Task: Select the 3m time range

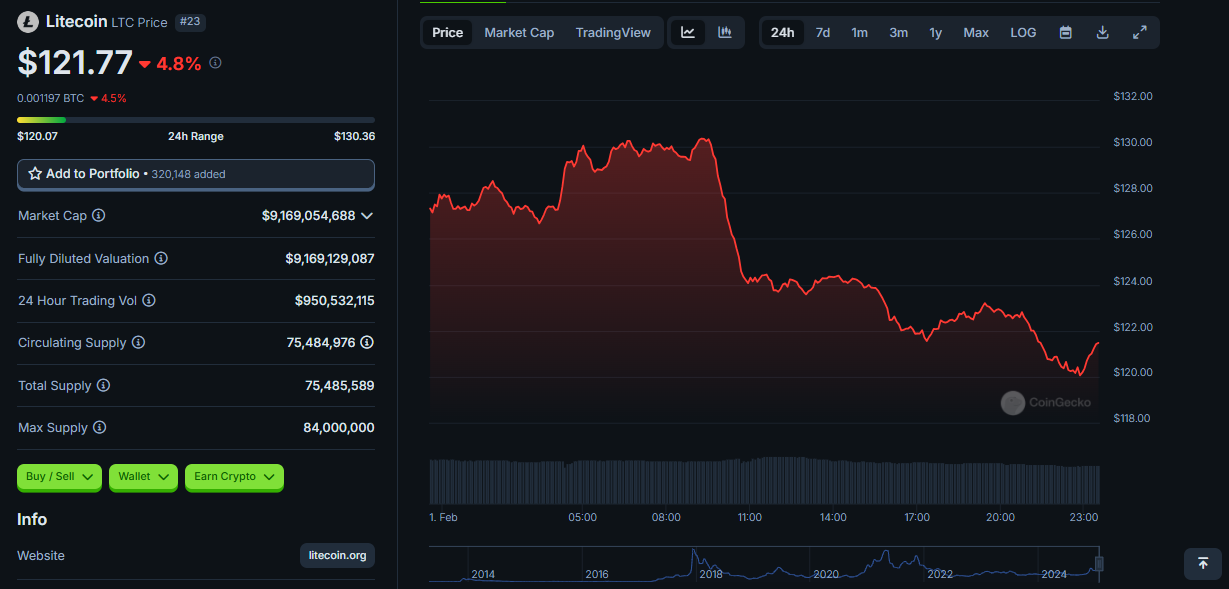Action: click(x=899, y=32)
